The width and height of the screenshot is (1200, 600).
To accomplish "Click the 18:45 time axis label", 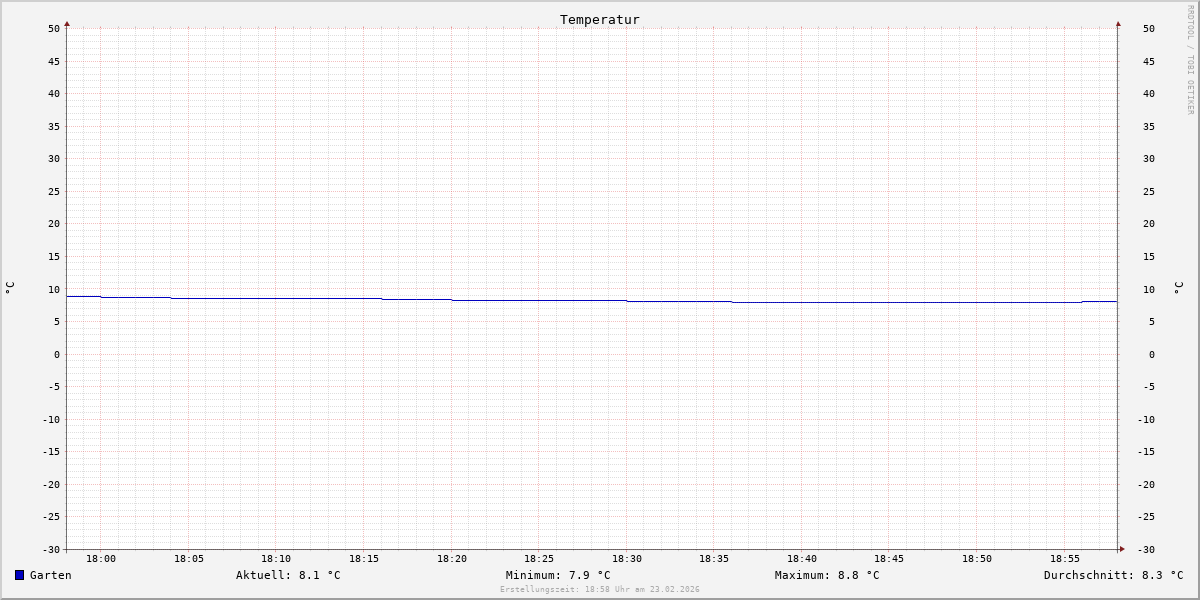I will (890, 558).
